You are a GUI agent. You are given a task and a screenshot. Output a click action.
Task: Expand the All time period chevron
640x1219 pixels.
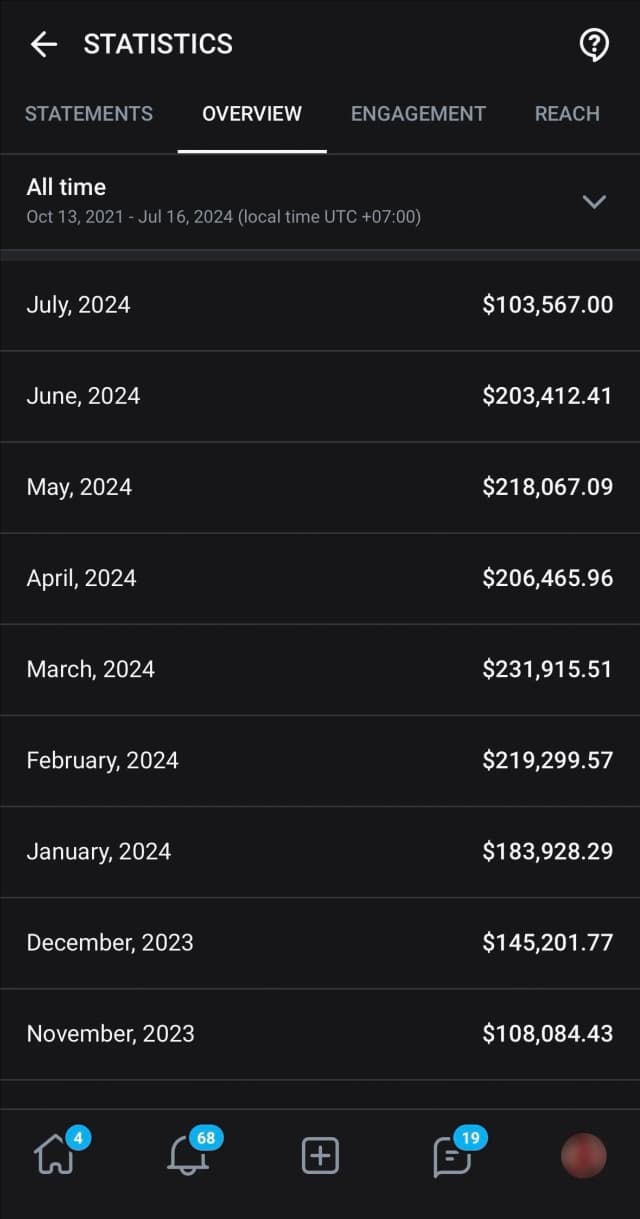pos(594,201)
